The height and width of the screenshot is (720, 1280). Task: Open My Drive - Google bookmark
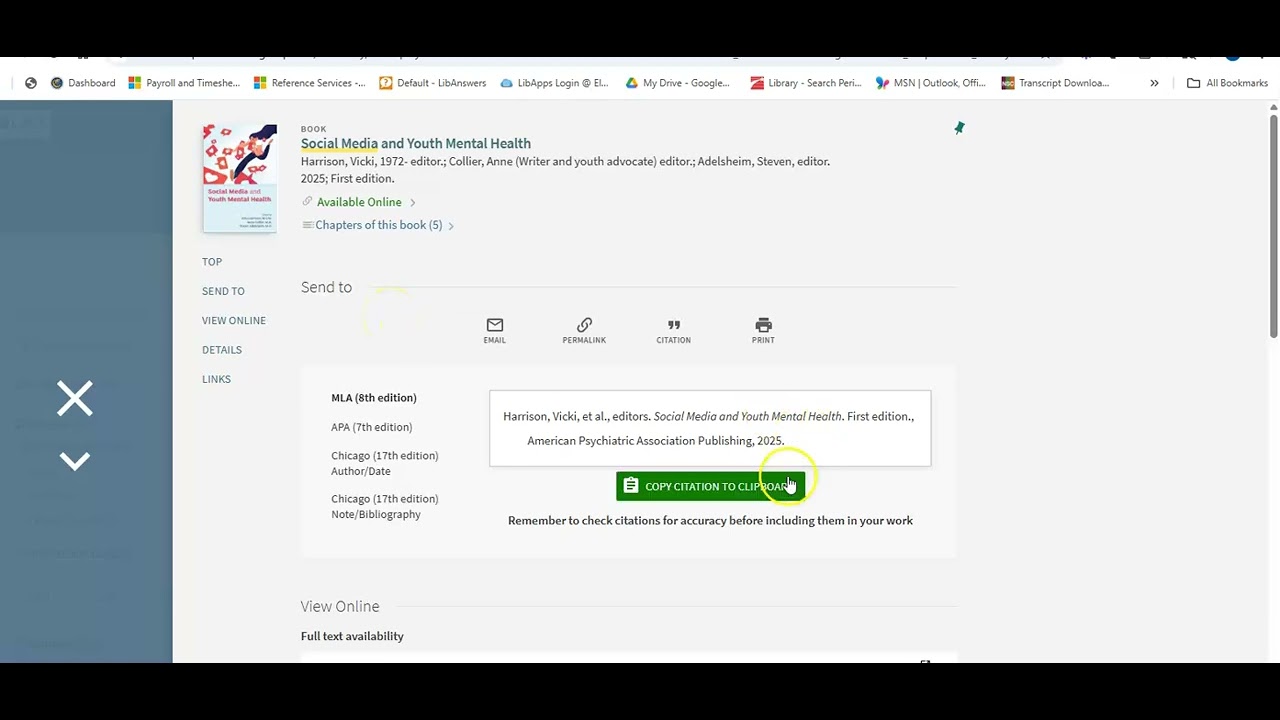point(678,83)
